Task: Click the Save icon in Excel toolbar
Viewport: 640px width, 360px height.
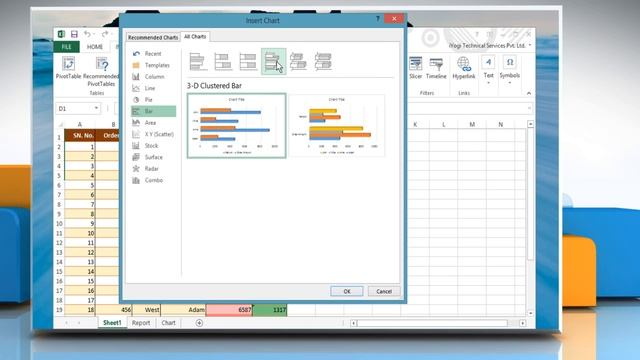Action: click(x=74, y=34)
